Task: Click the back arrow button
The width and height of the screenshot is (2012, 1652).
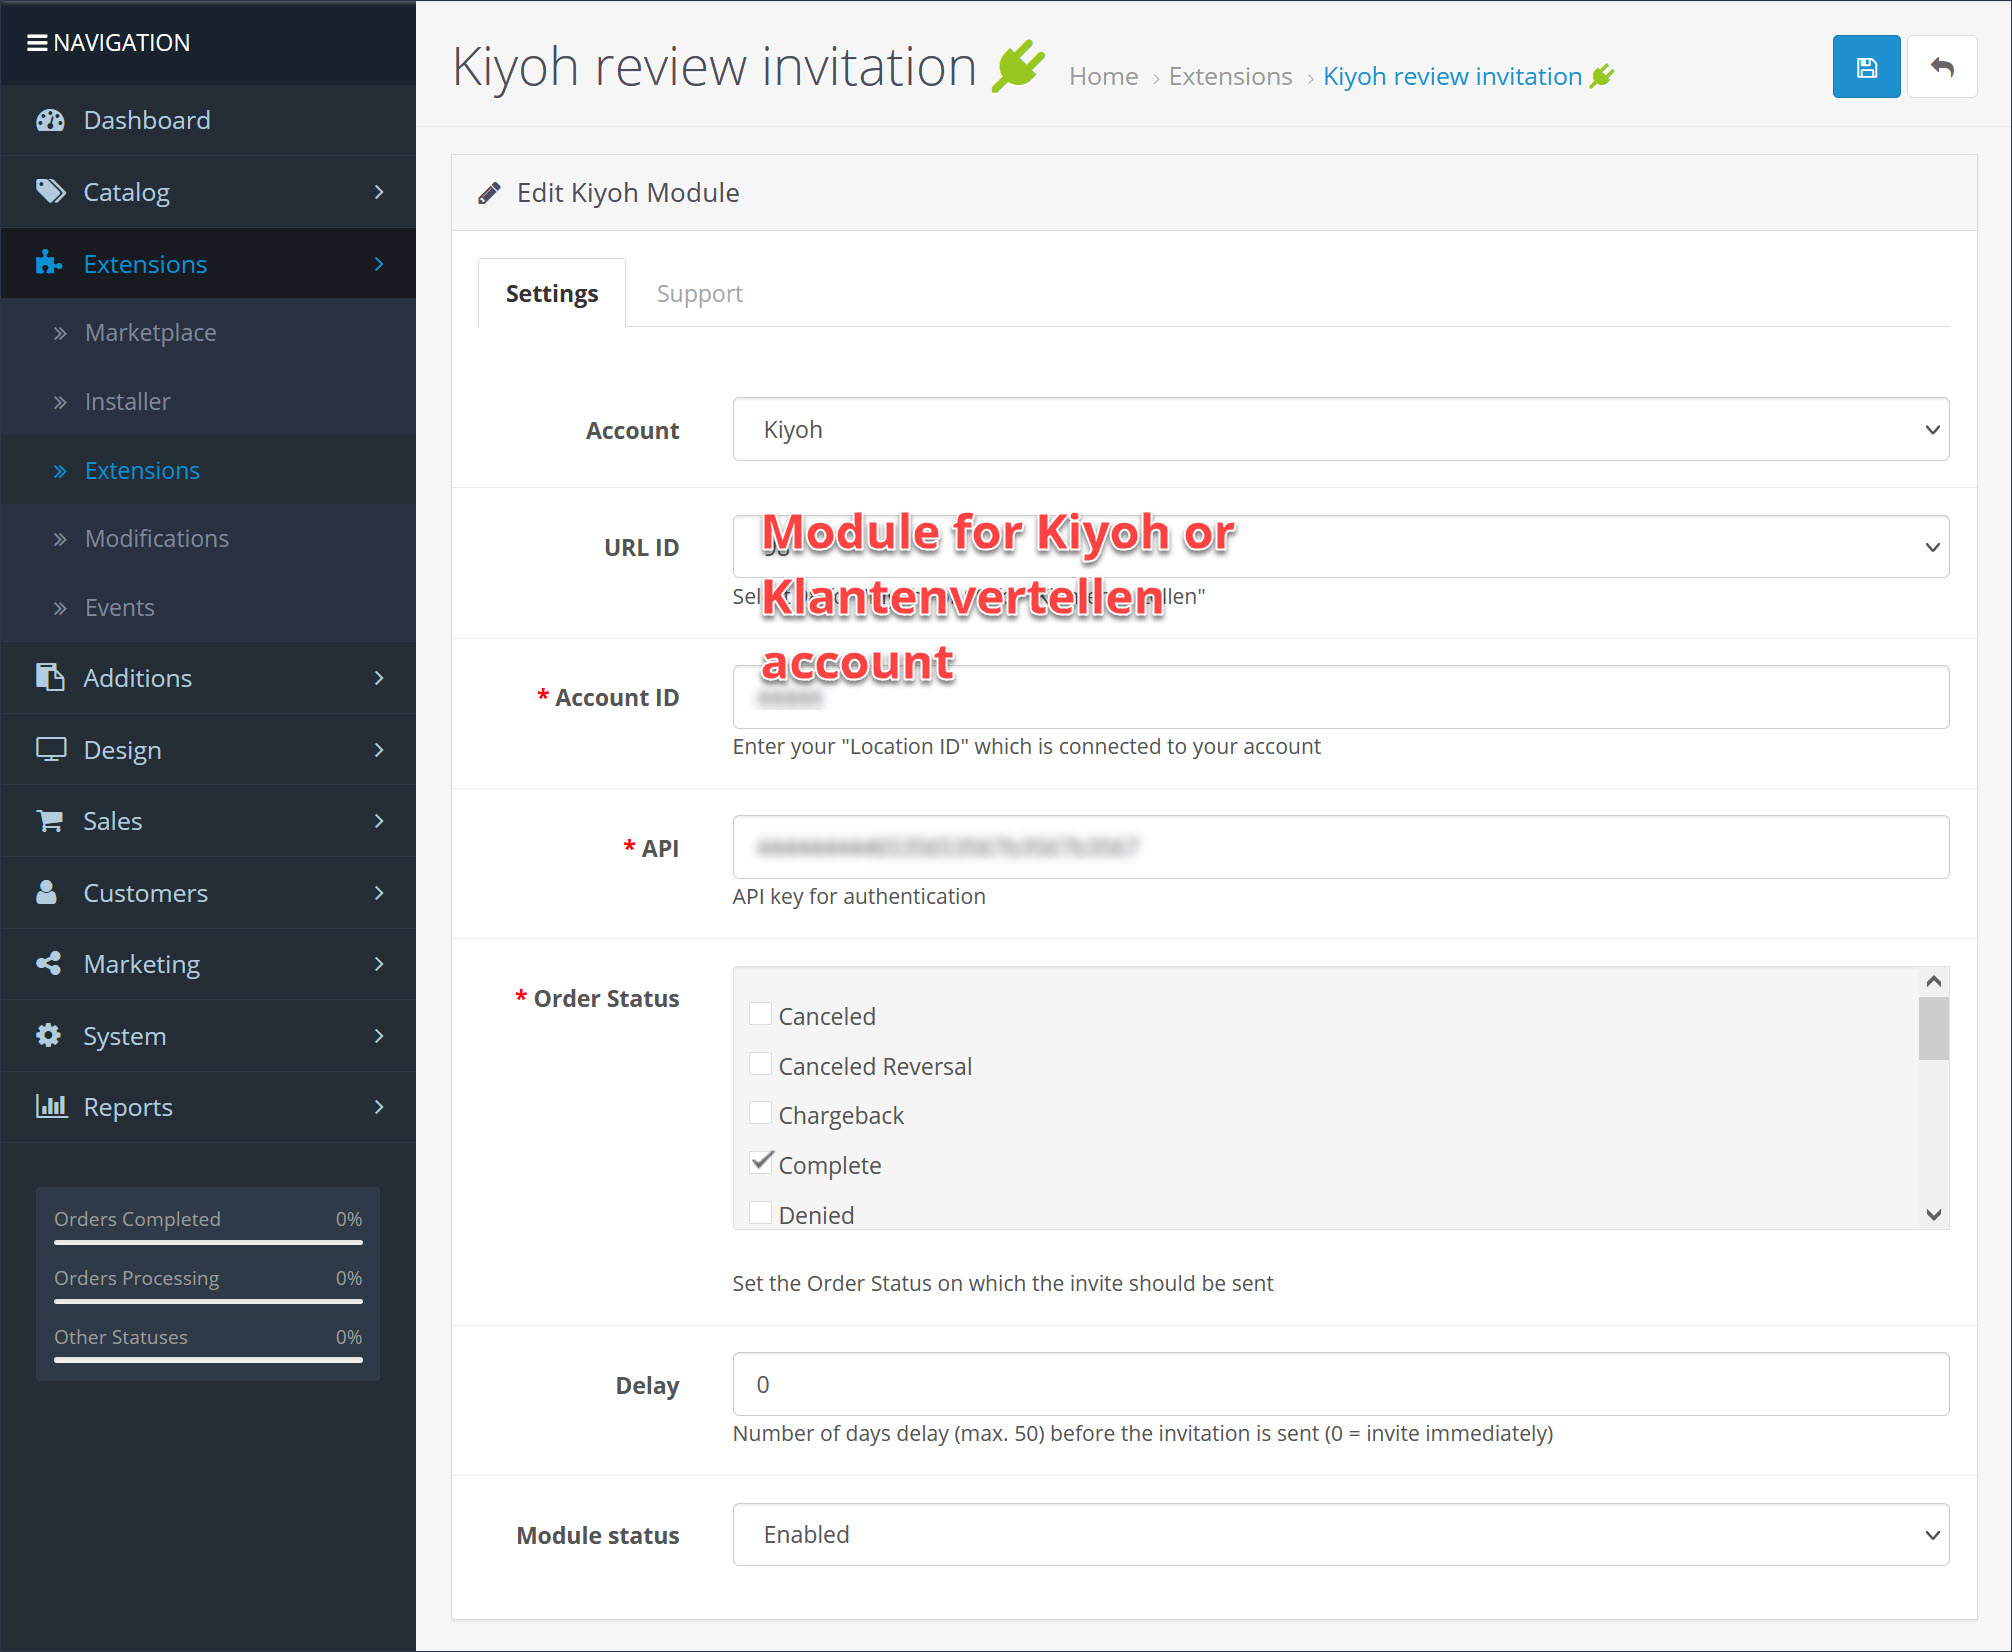Action: click(1942, 67)
